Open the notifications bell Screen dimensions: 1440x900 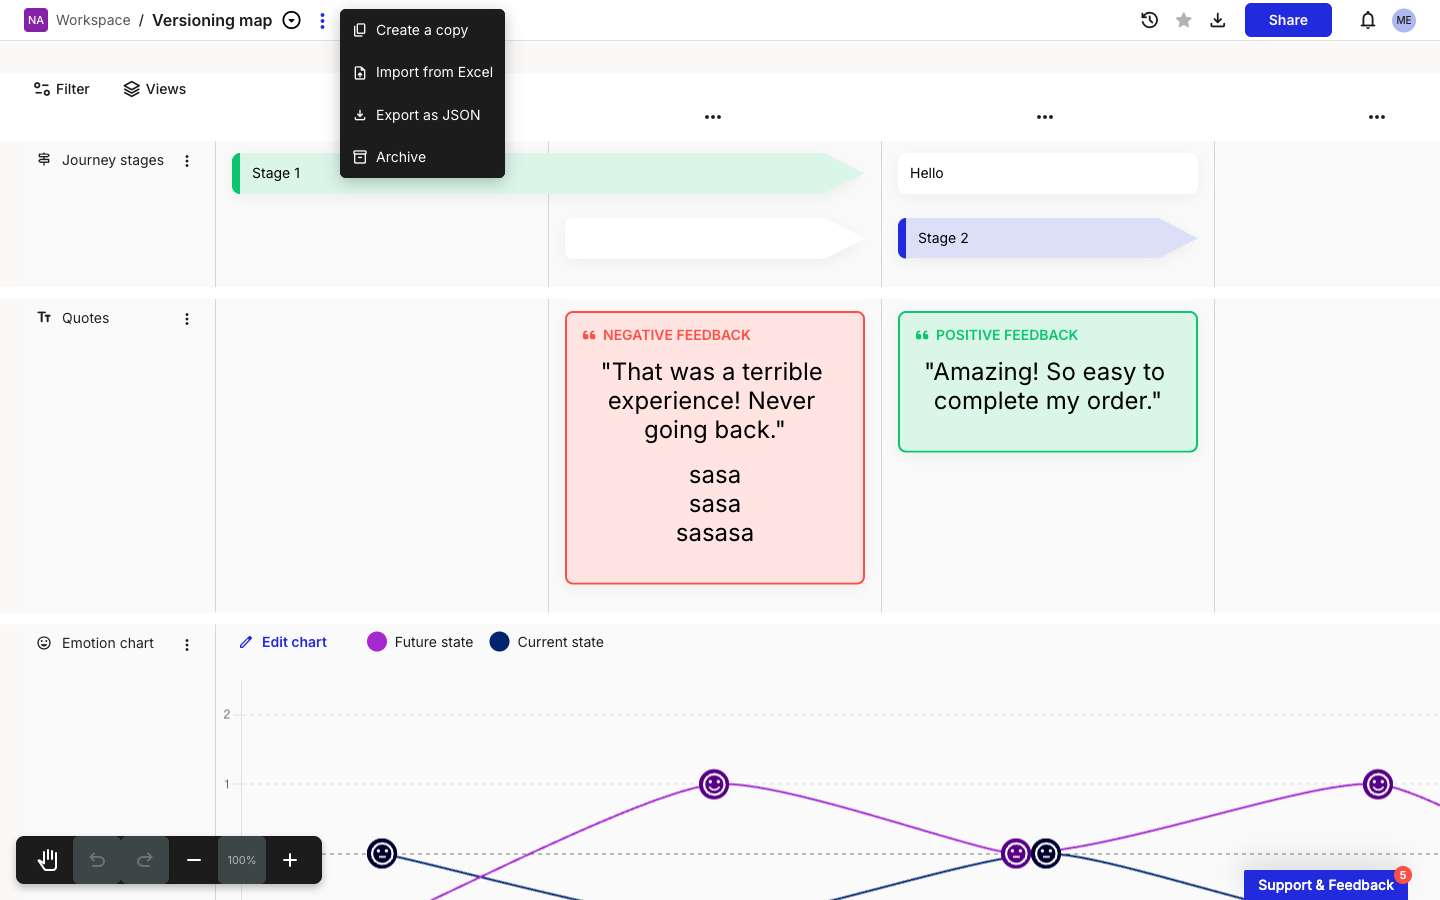click(1368, 20)
